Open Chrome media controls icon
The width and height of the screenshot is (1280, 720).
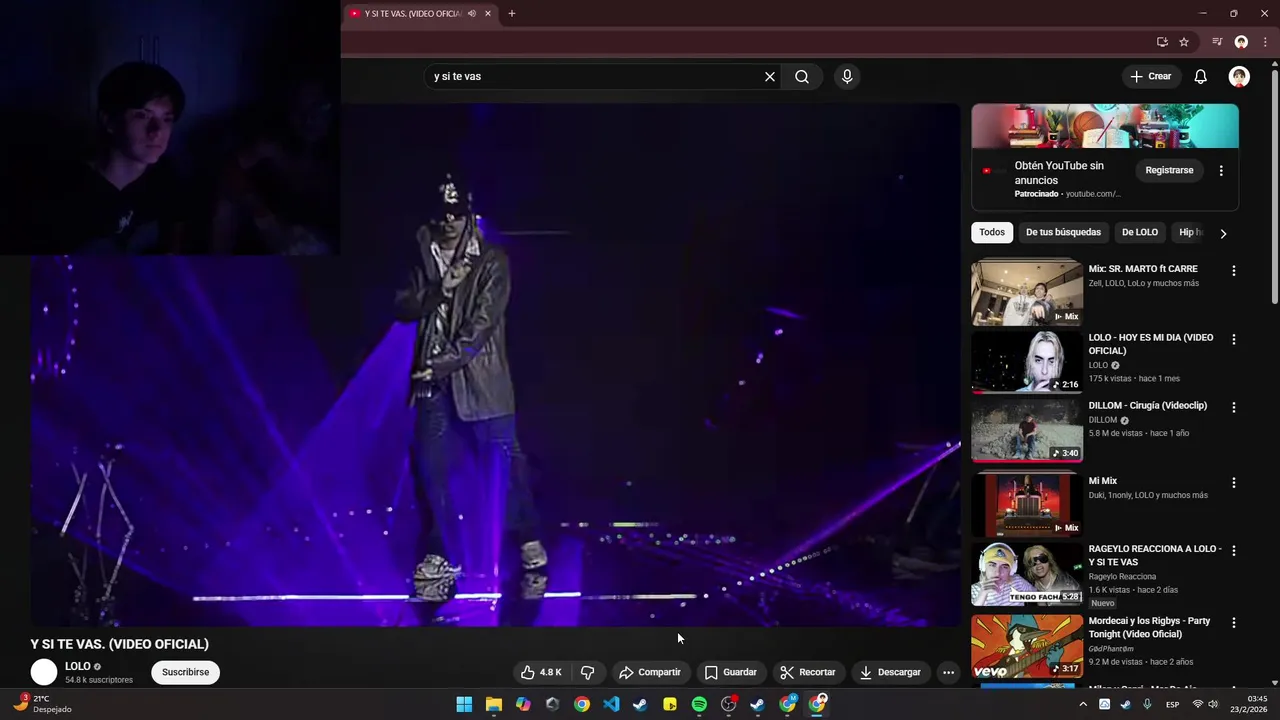pyautogui.click(x=1217, y=42)
